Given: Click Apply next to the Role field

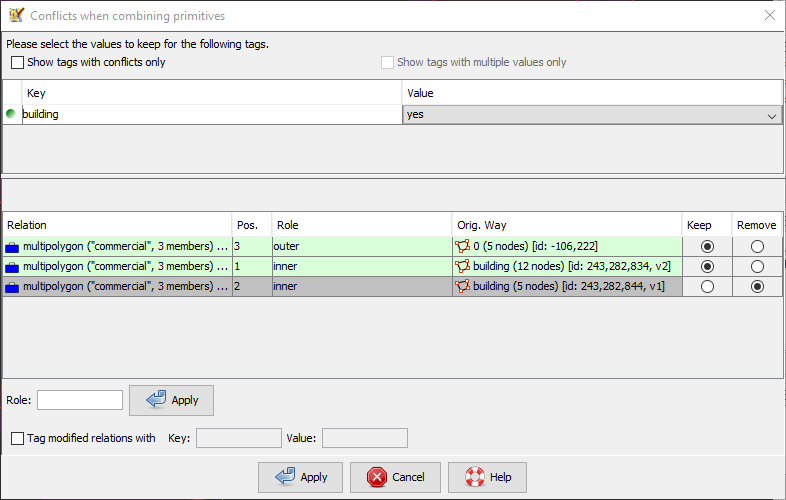Looking at the screenshot, I should pyautogui.click(x=171, y=400).
